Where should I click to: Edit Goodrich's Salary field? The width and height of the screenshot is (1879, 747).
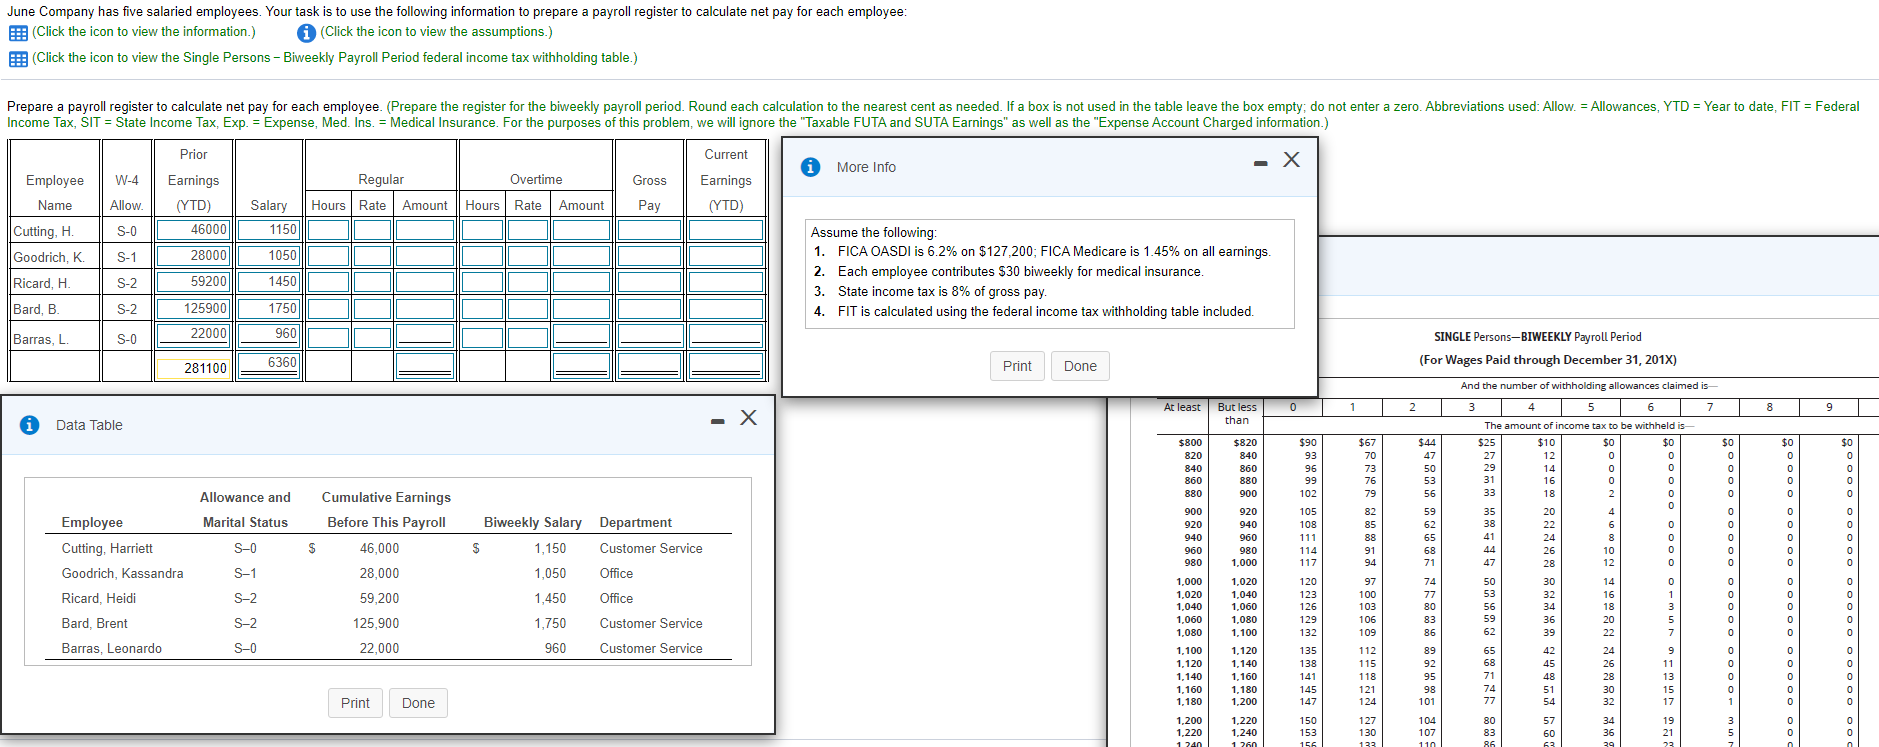point(268,256)
